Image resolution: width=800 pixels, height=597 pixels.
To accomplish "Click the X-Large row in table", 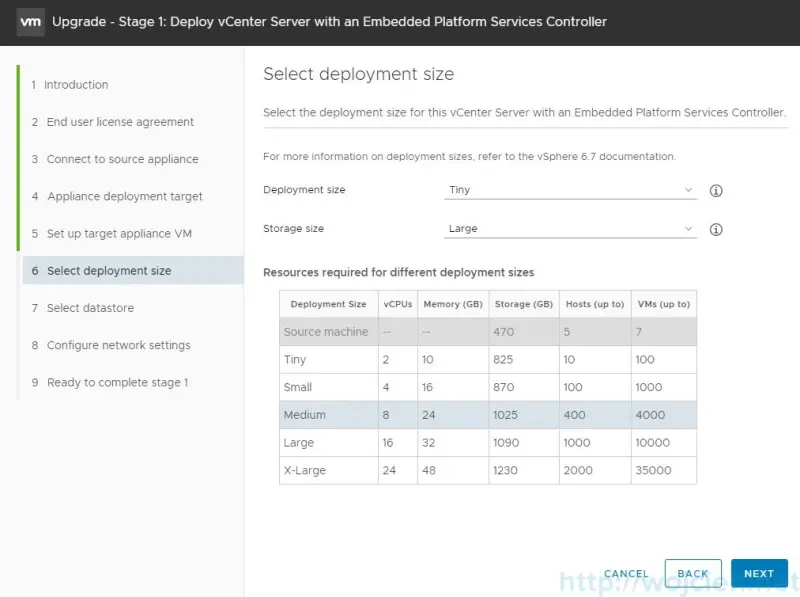I will point(487,470).
